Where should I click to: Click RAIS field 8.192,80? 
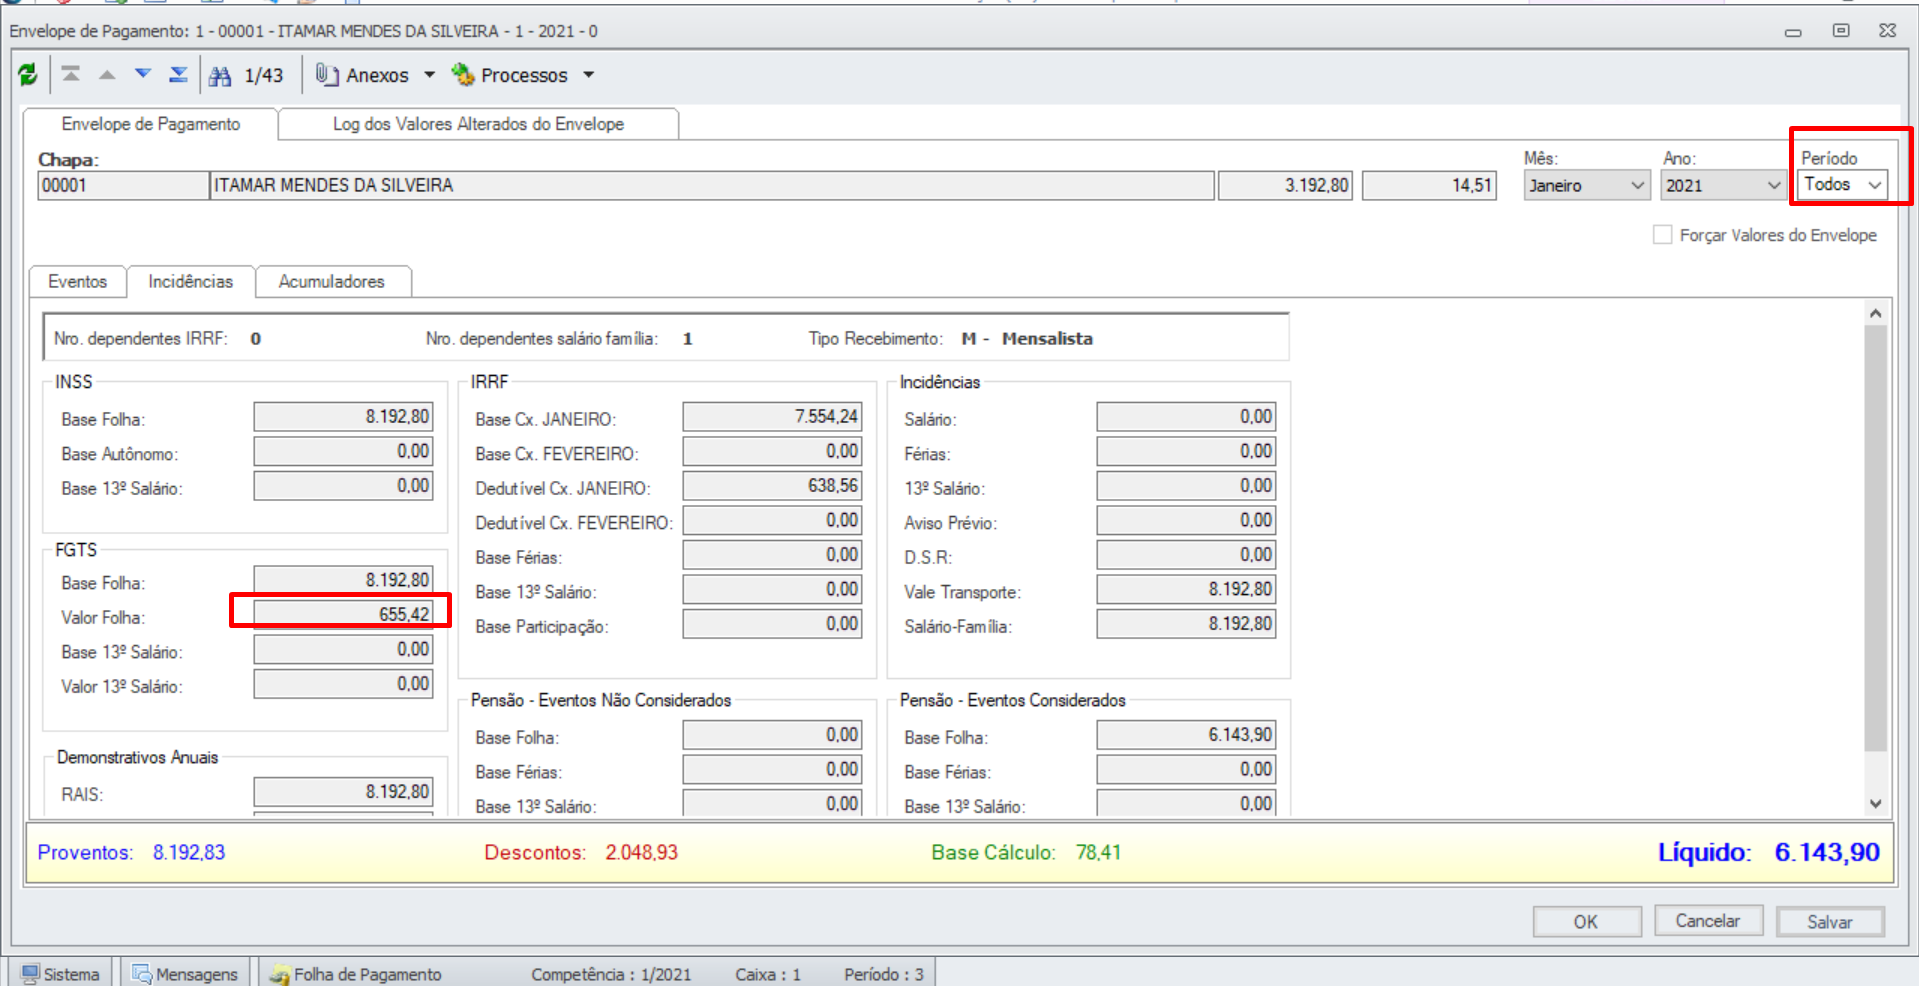tap(343, 792)
